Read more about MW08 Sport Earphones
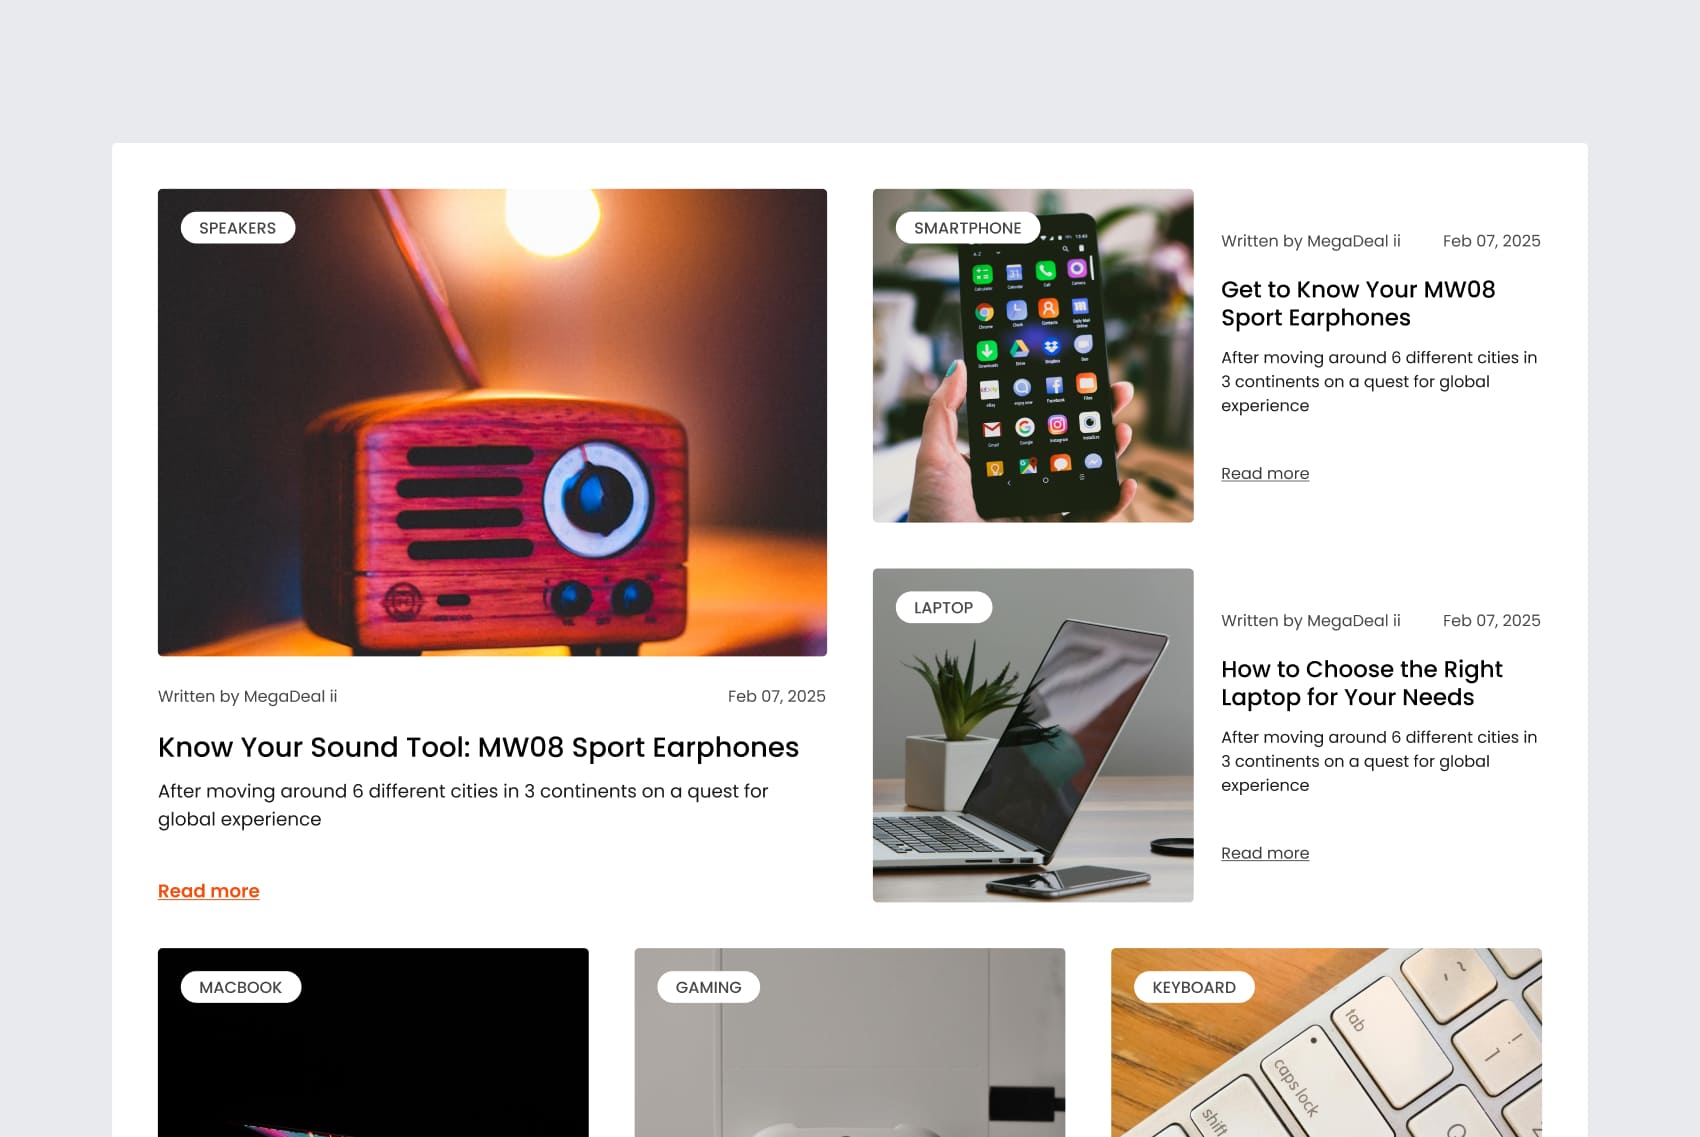This screenshot has width=1700, height=1137. pos(1265,474)
